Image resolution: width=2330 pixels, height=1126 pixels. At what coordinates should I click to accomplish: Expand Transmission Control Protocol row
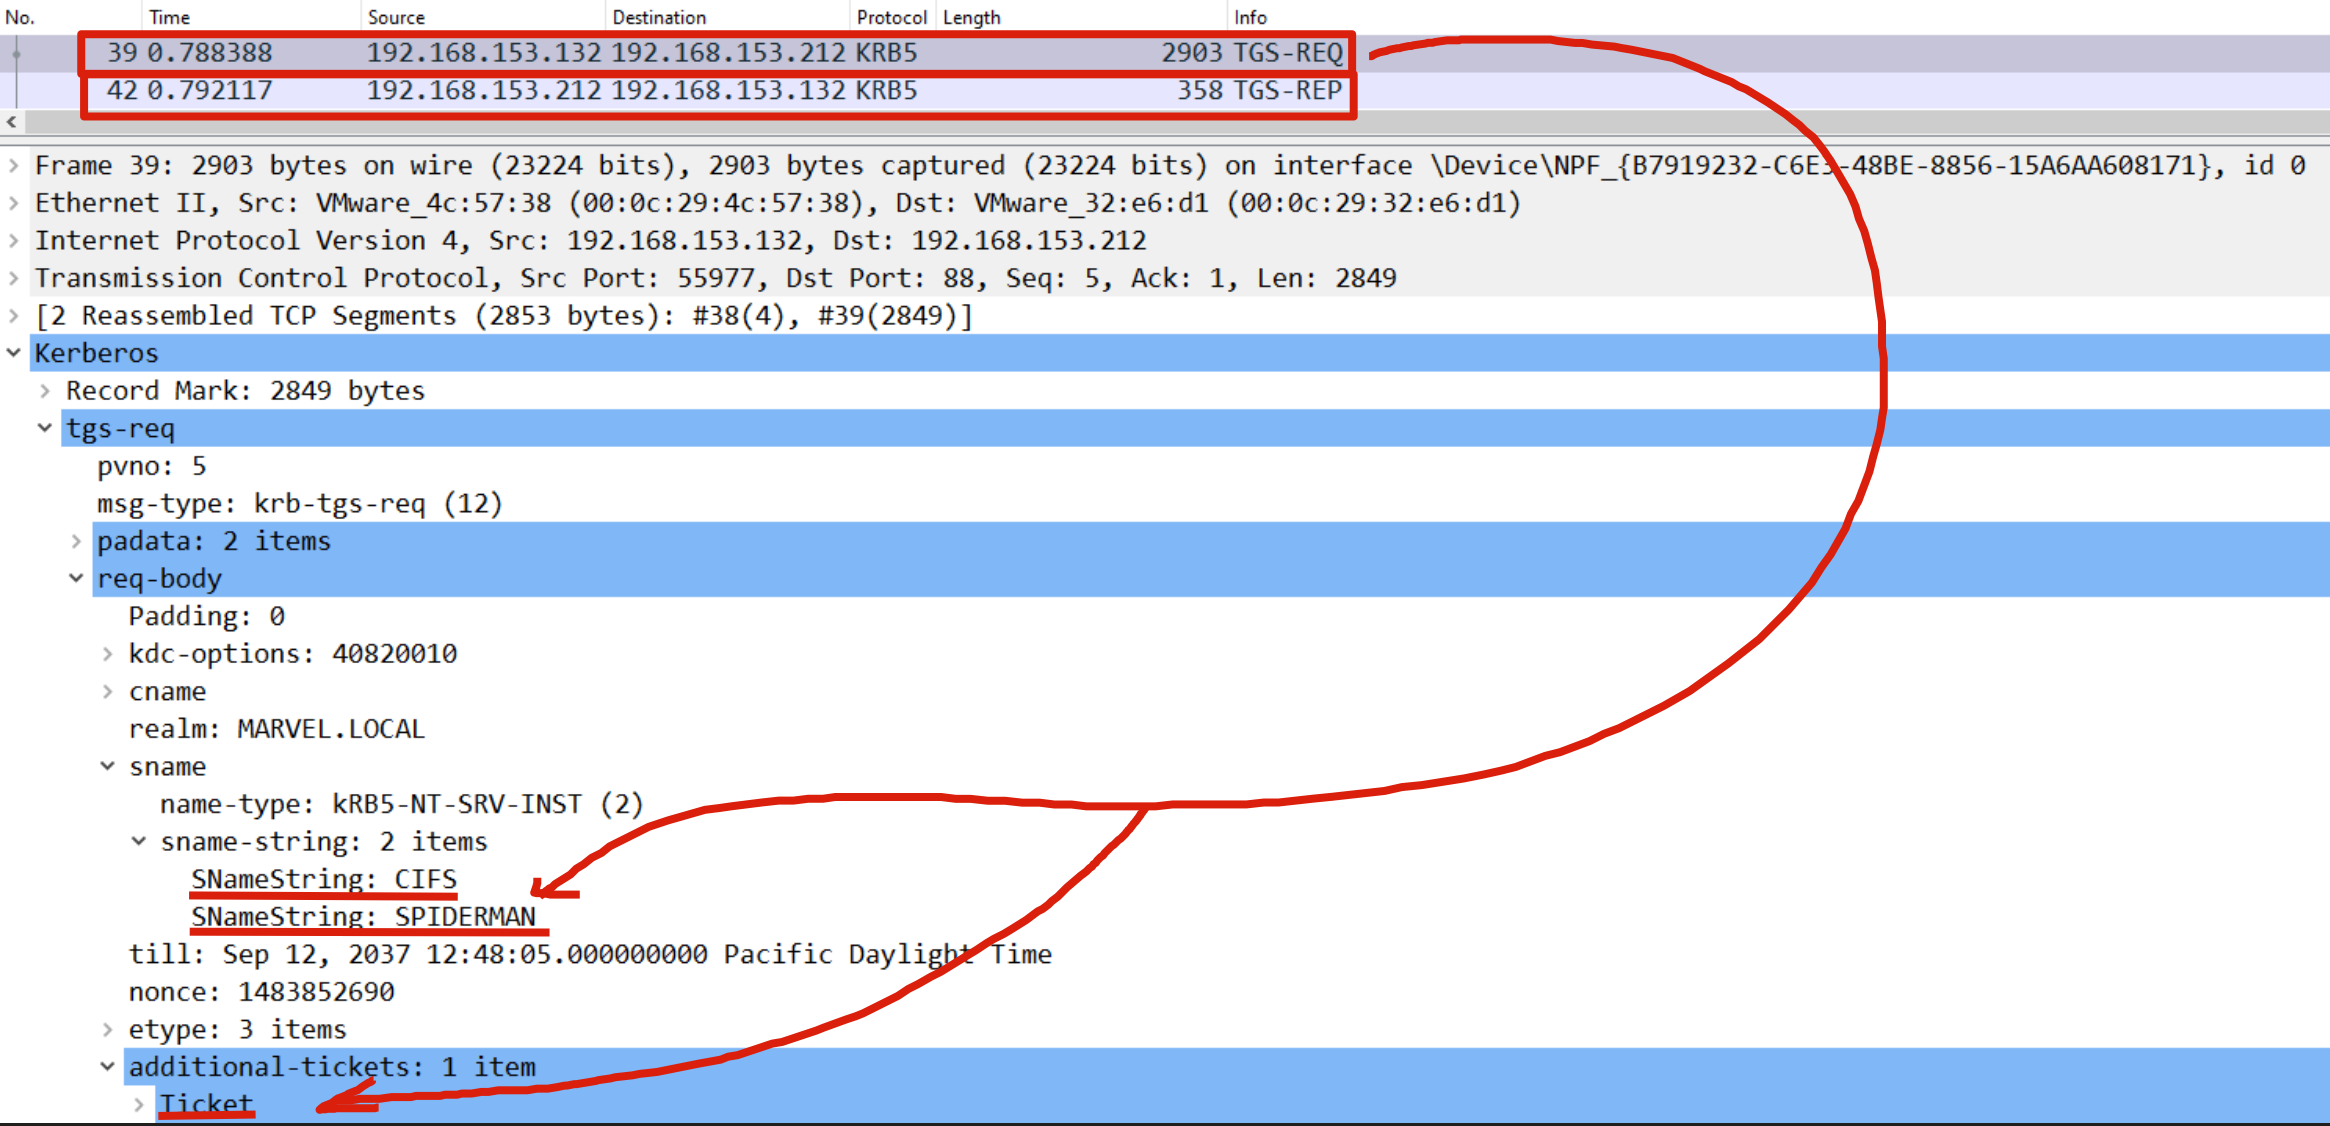coord(14,278)
